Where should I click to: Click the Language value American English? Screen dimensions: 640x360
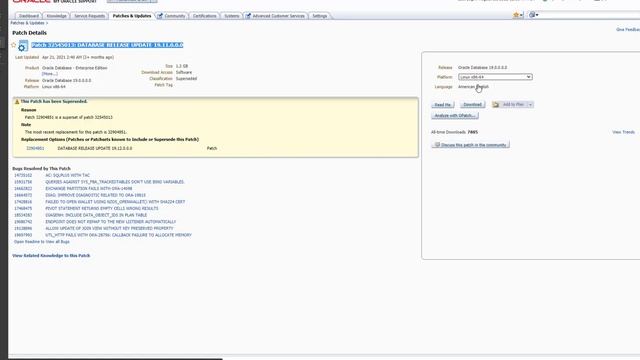[x=473, y=87]
